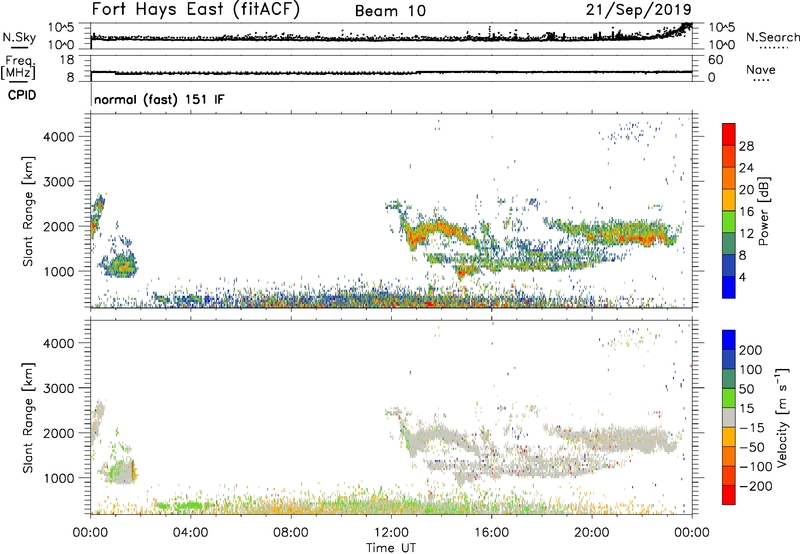Select the 'CPID' row label
800x554 pixels.
pyautogui.click(x=22, y=95)
